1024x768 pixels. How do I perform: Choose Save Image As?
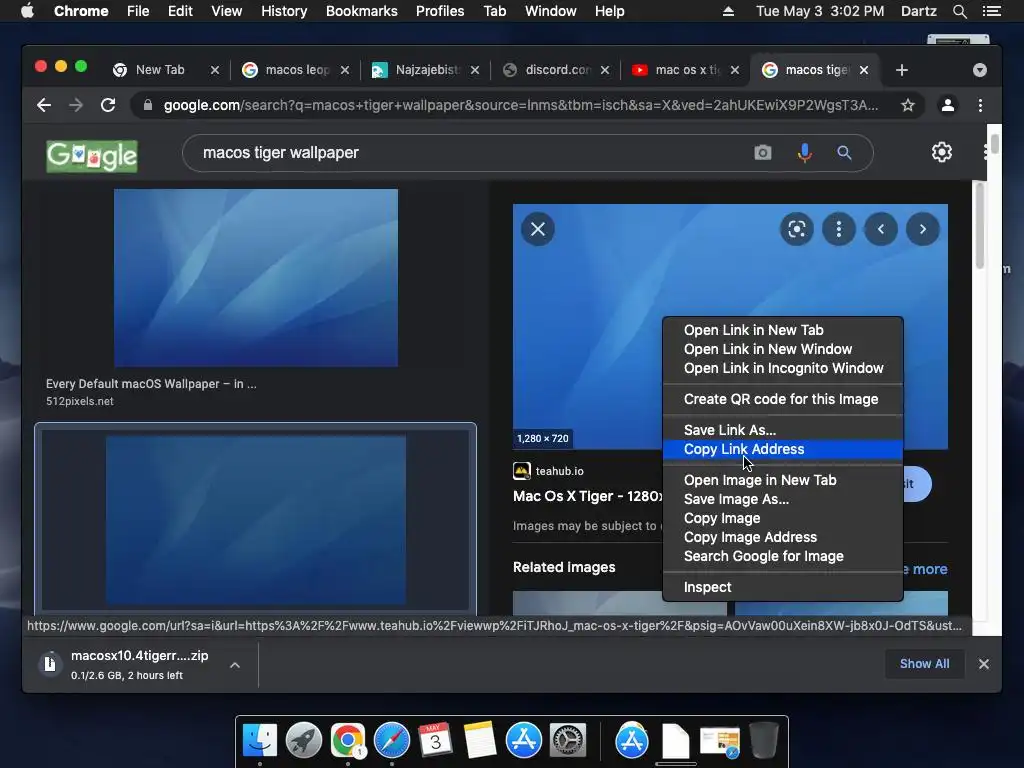click(x=782, y=499)
